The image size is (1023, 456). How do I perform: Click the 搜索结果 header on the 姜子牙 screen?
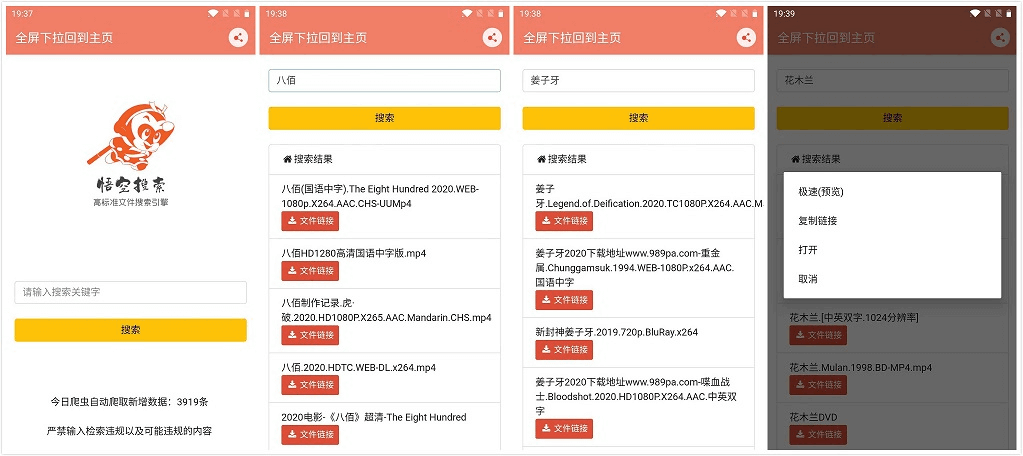567,159
